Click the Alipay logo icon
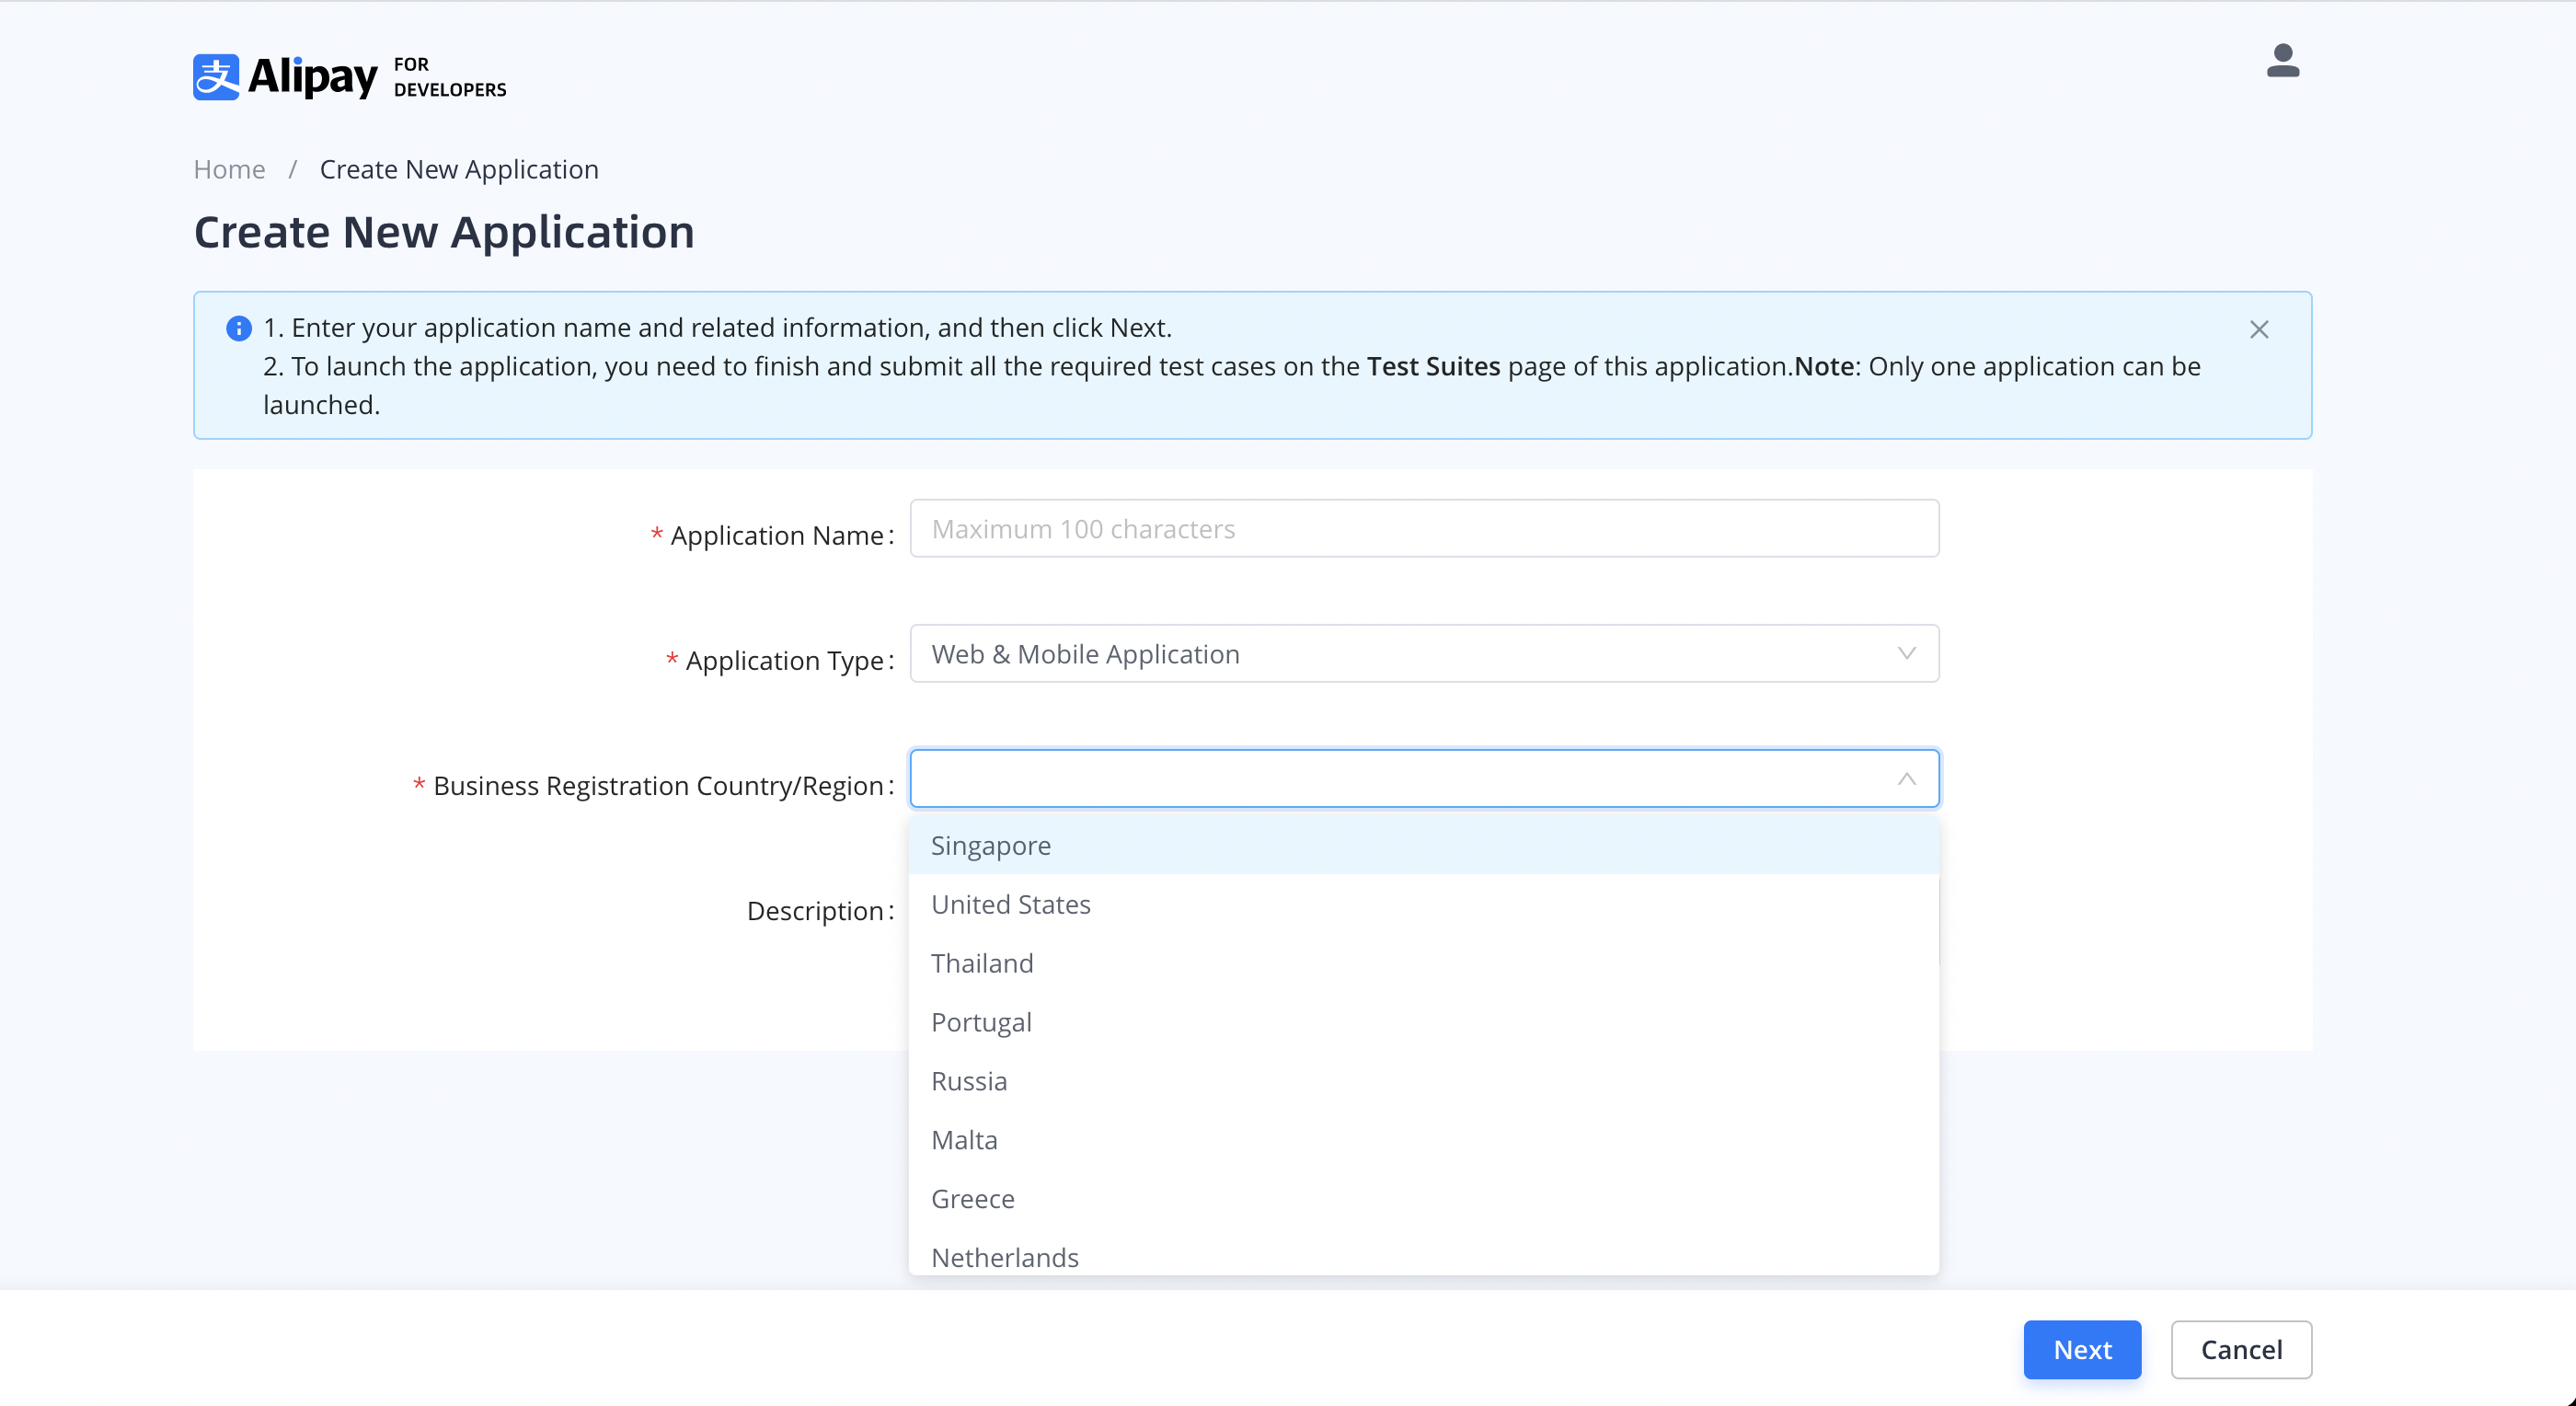 click(216, 77)
